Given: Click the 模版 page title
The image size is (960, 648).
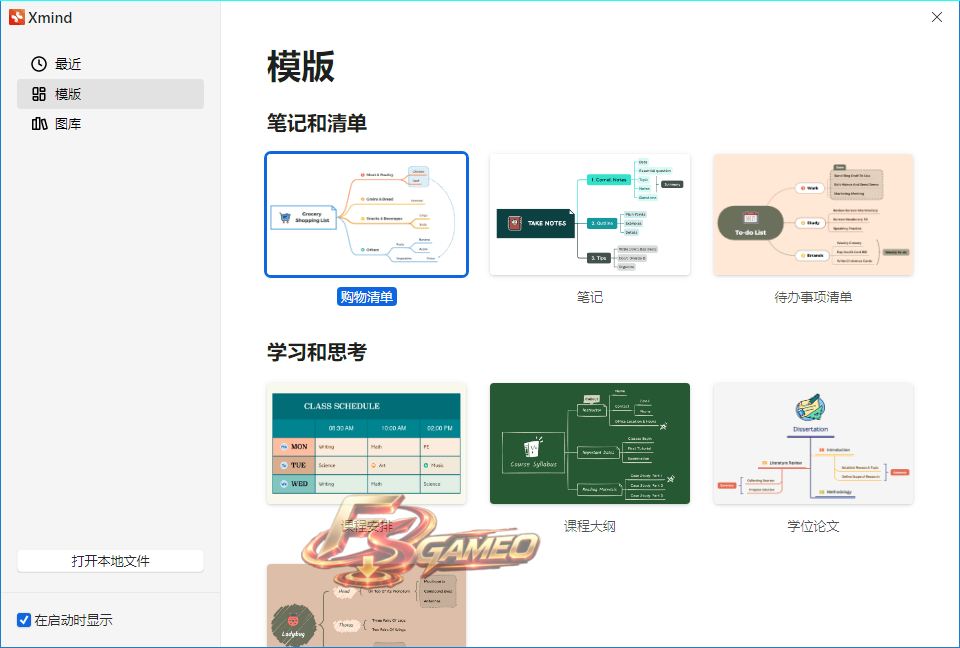Looking at the screenshot, I should pos(301,67).
